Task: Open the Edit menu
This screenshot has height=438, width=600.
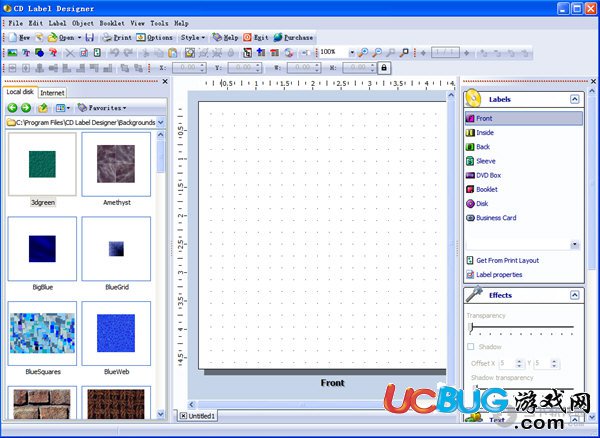Action: point(36,23)
